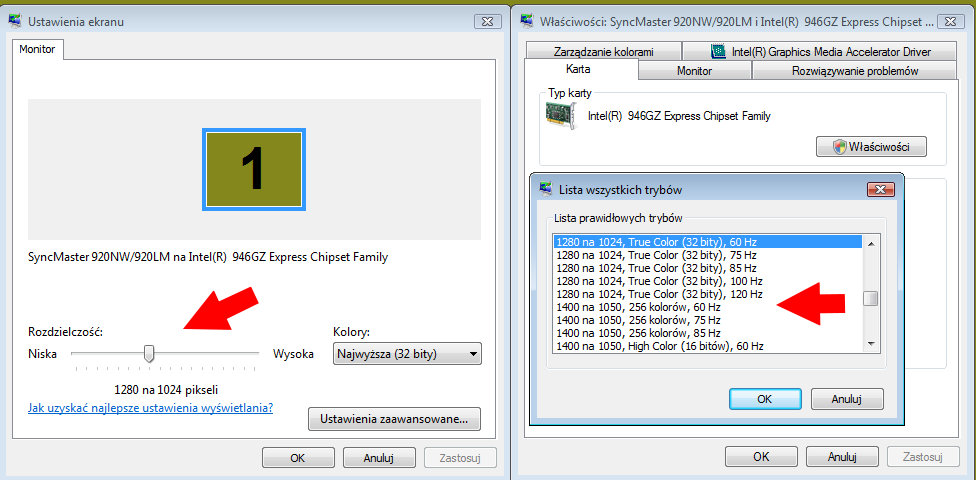Screen dimensions: 976x480
Task: Click OK in Lista wszystkich trybów dialog
Action: 765,399
